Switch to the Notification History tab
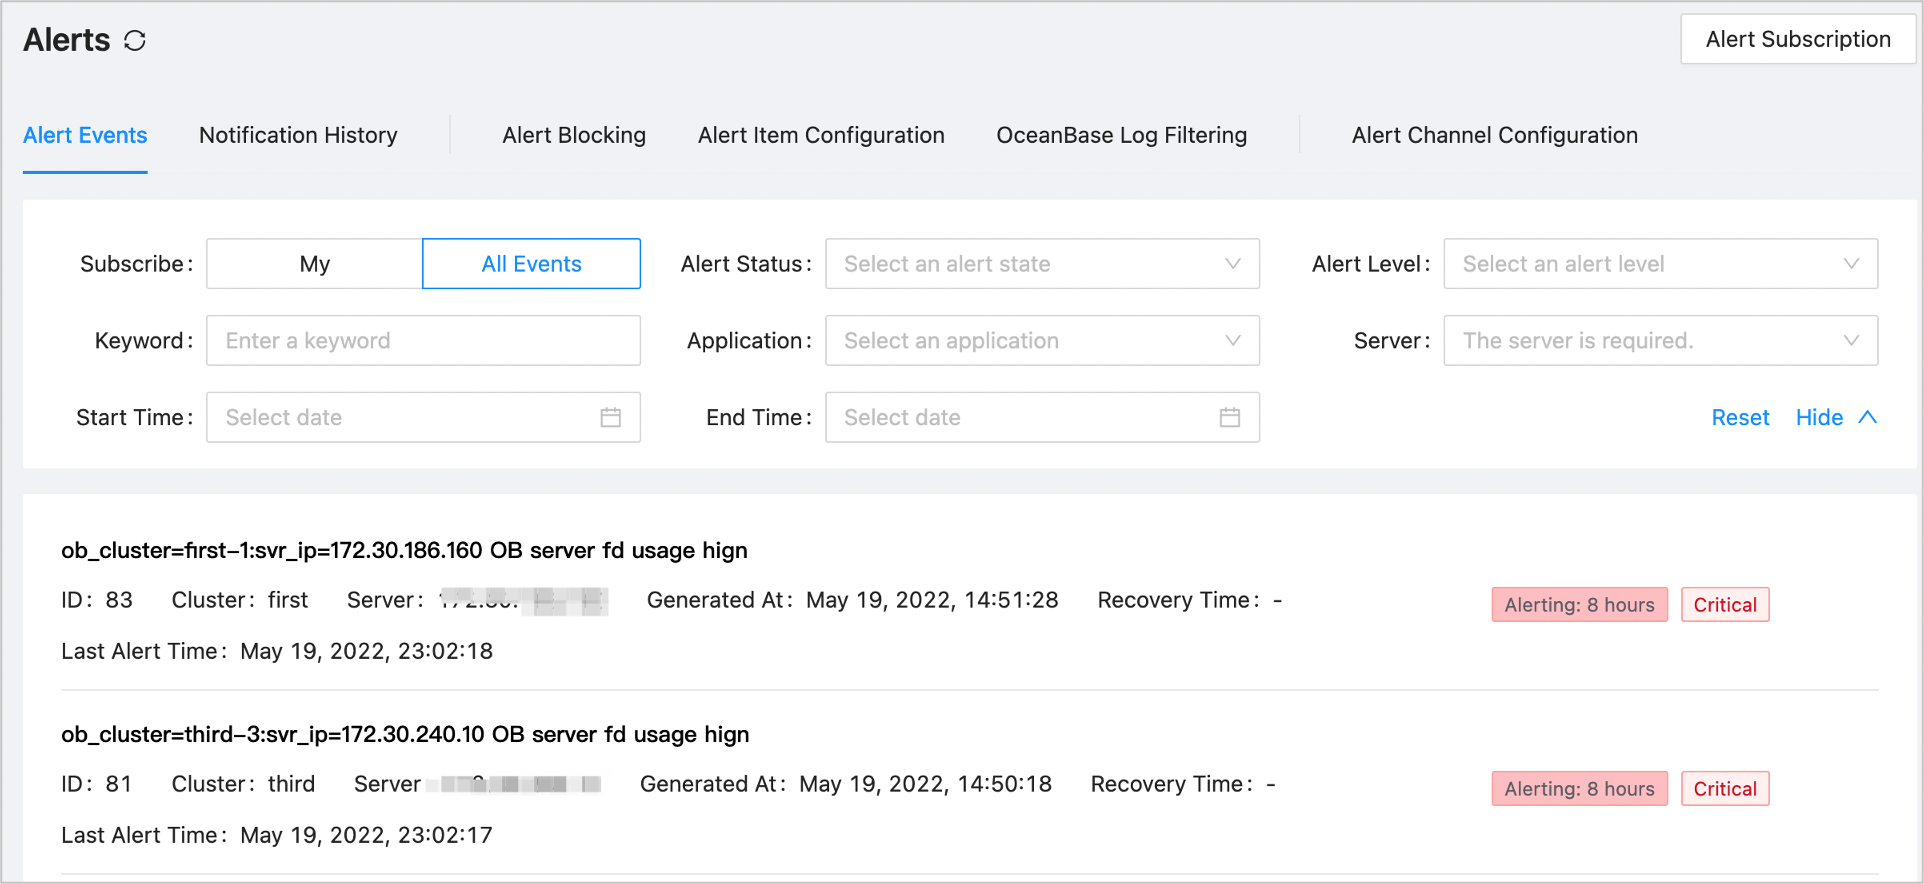Viewport: 1924px width, 884px height. coord(298,135)
